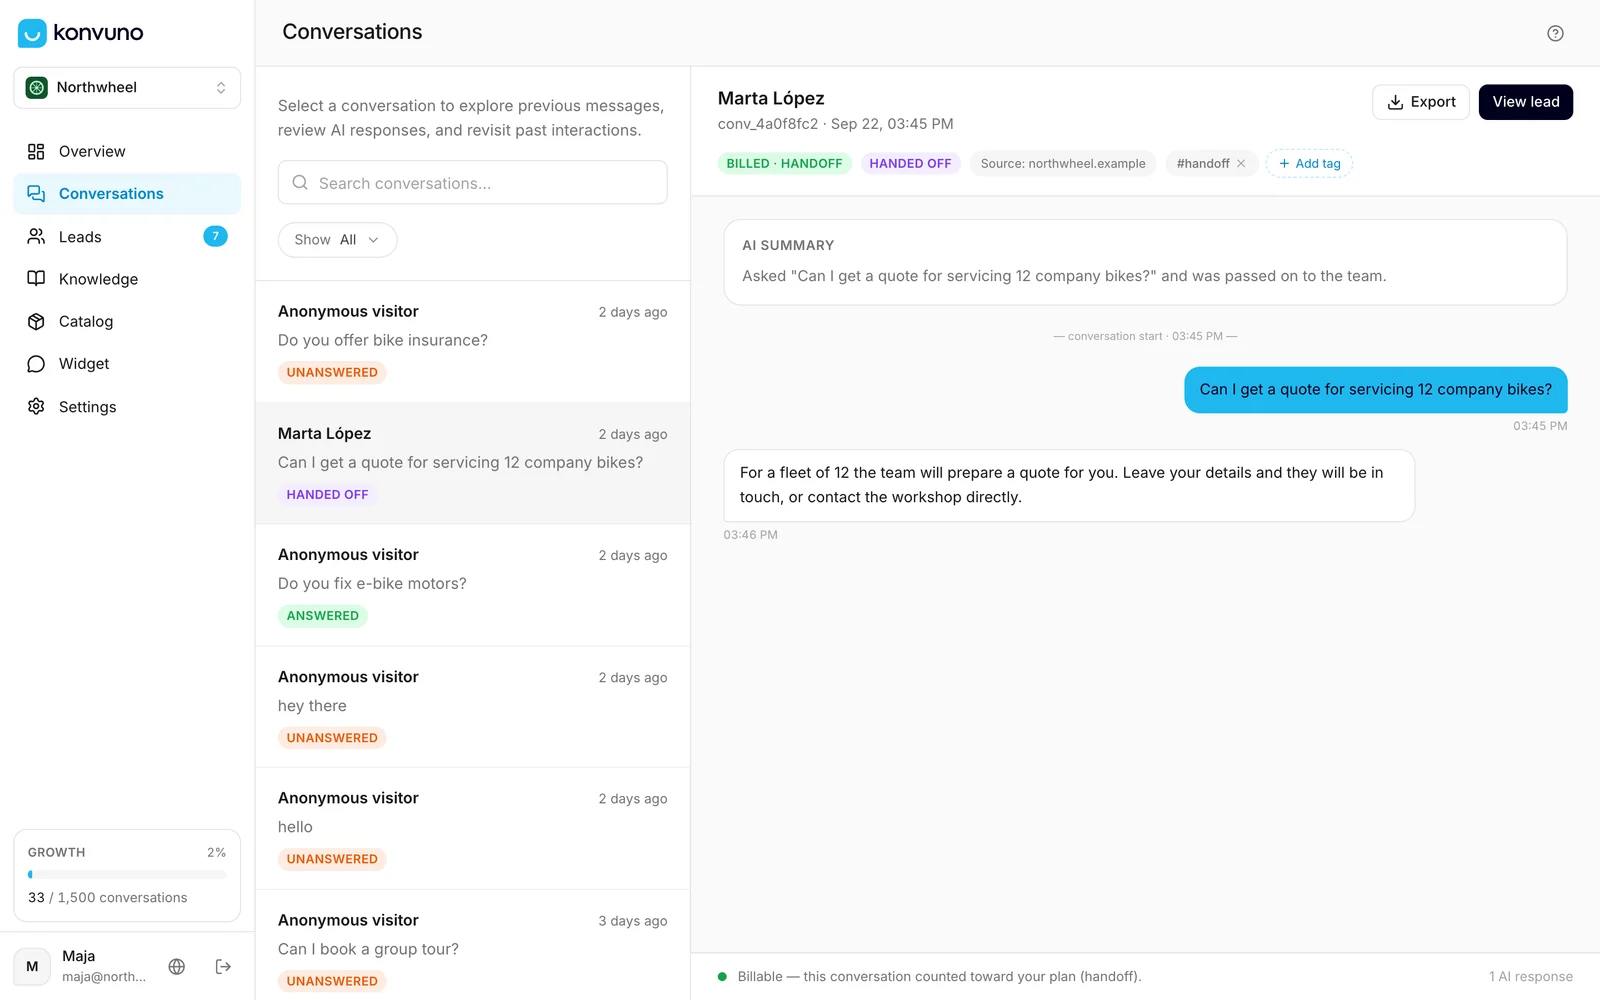This screenshot has height=1000, width=1600.
Task: Open the help icon in the header
Action: pos(1555,33)
